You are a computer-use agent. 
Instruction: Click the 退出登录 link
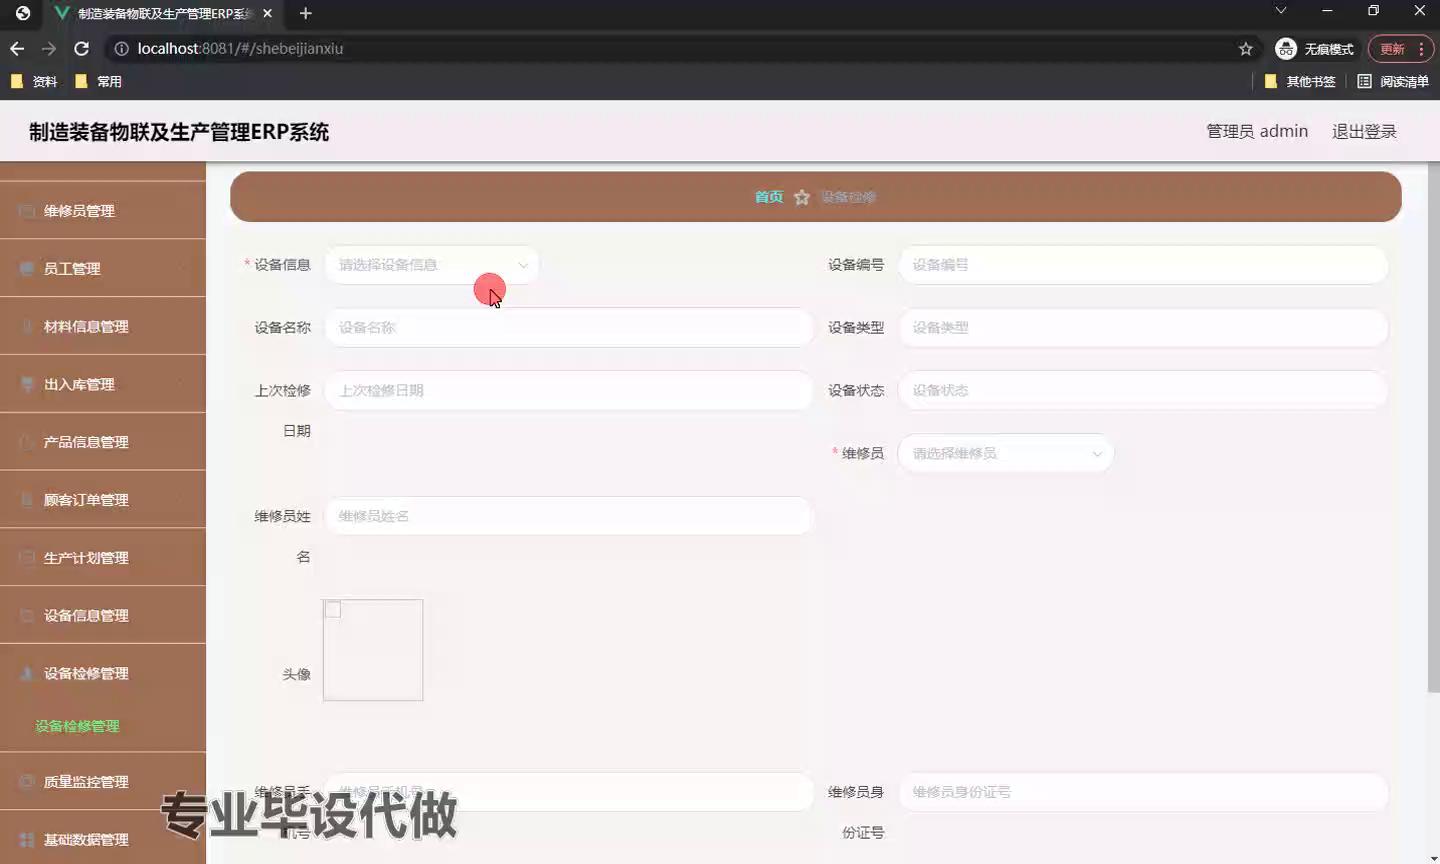[1363, 132]
